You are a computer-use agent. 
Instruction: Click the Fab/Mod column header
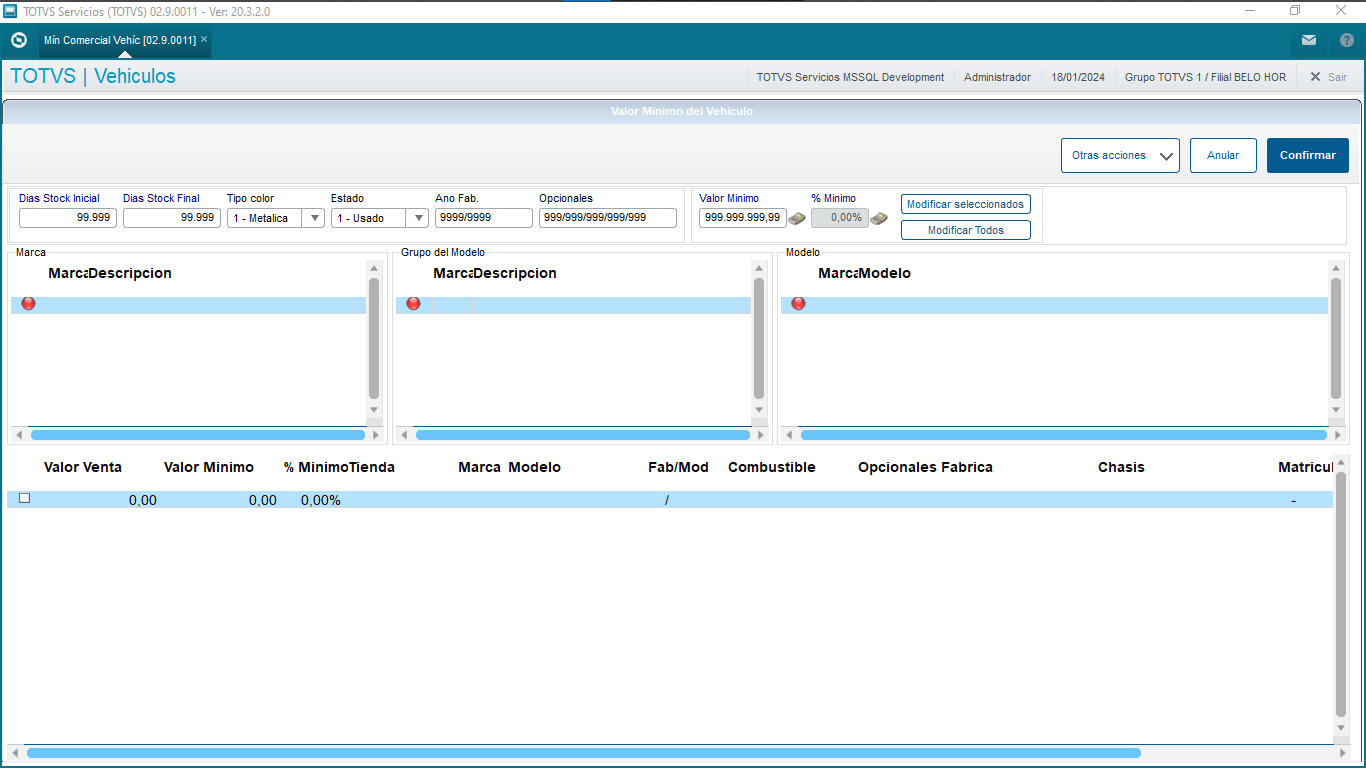pyautogui.click(x=678, y=467)
